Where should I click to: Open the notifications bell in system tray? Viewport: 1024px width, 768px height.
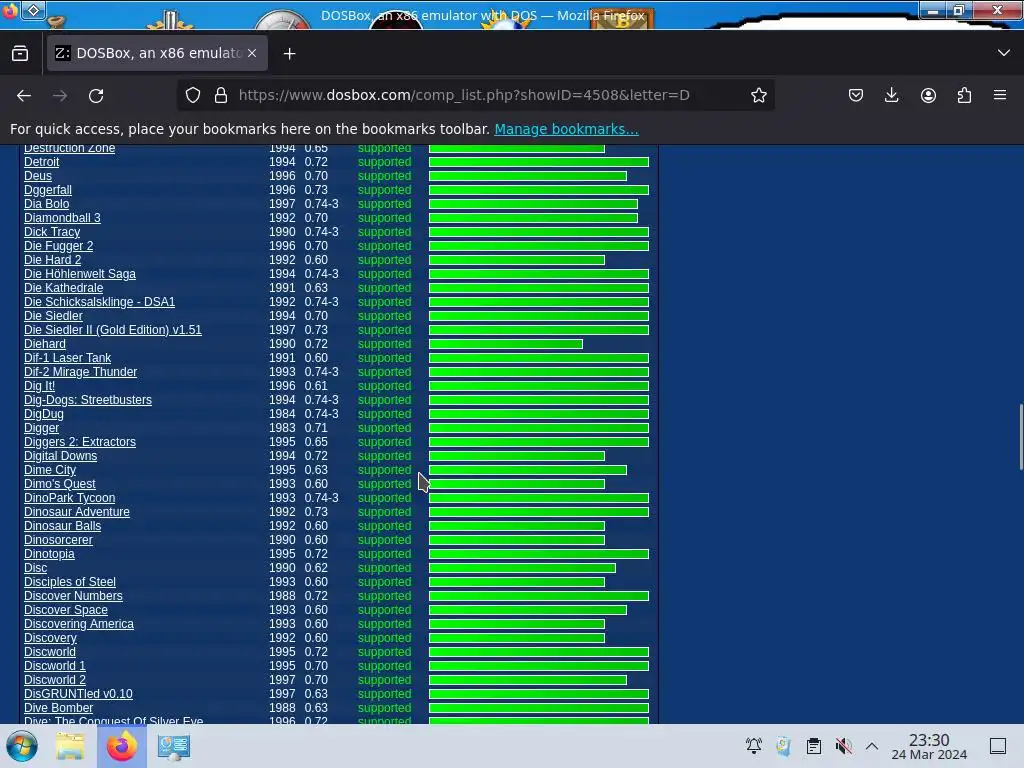pos(754,746)
